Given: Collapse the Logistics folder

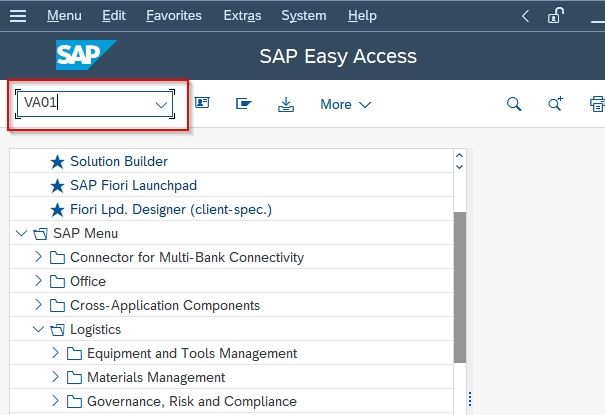Looking at the screenshot, I should 38,329.
